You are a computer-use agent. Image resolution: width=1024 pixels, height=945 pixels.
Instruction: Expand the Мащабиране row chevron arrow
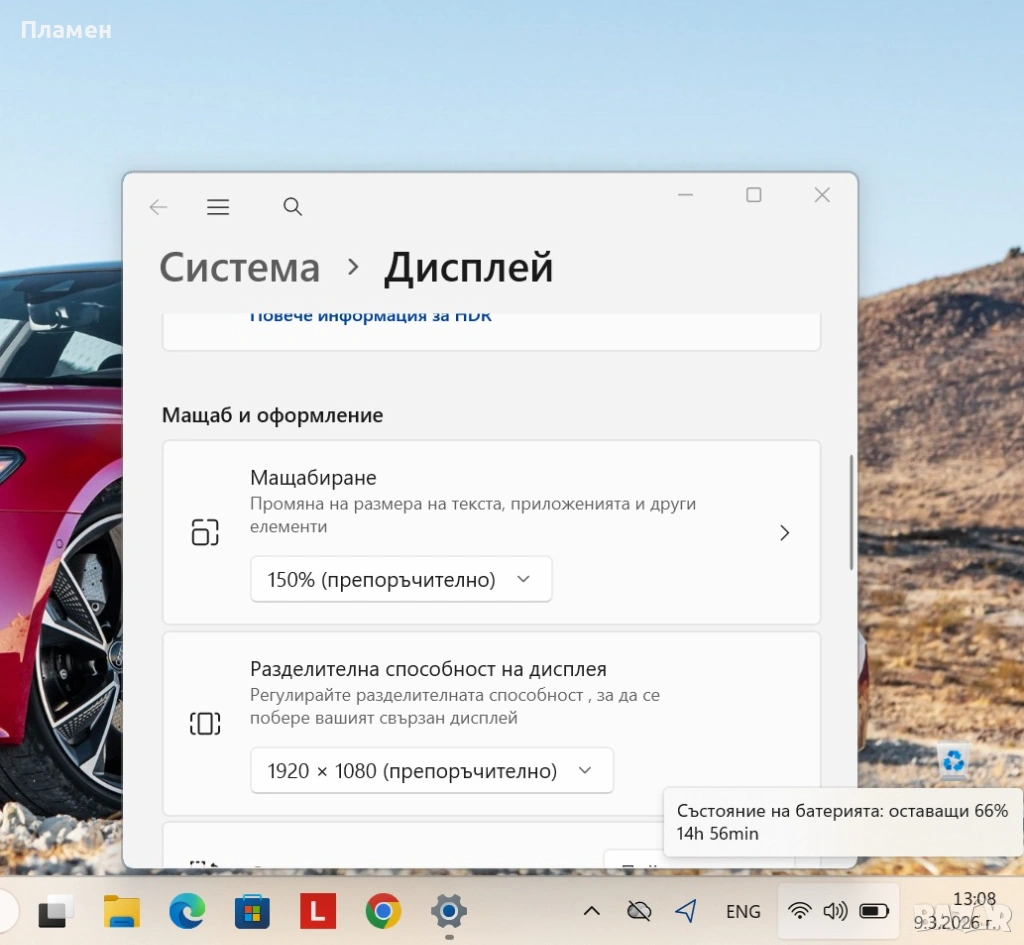pos(785,533)
